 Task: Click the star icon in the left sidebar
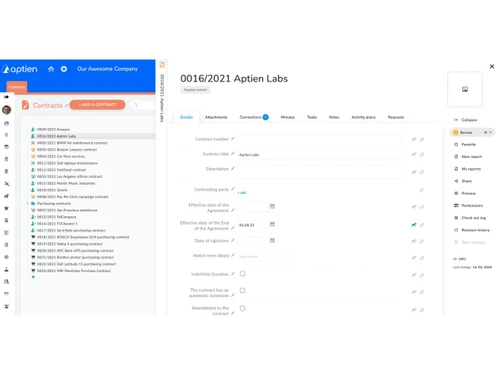coord(6,208)
